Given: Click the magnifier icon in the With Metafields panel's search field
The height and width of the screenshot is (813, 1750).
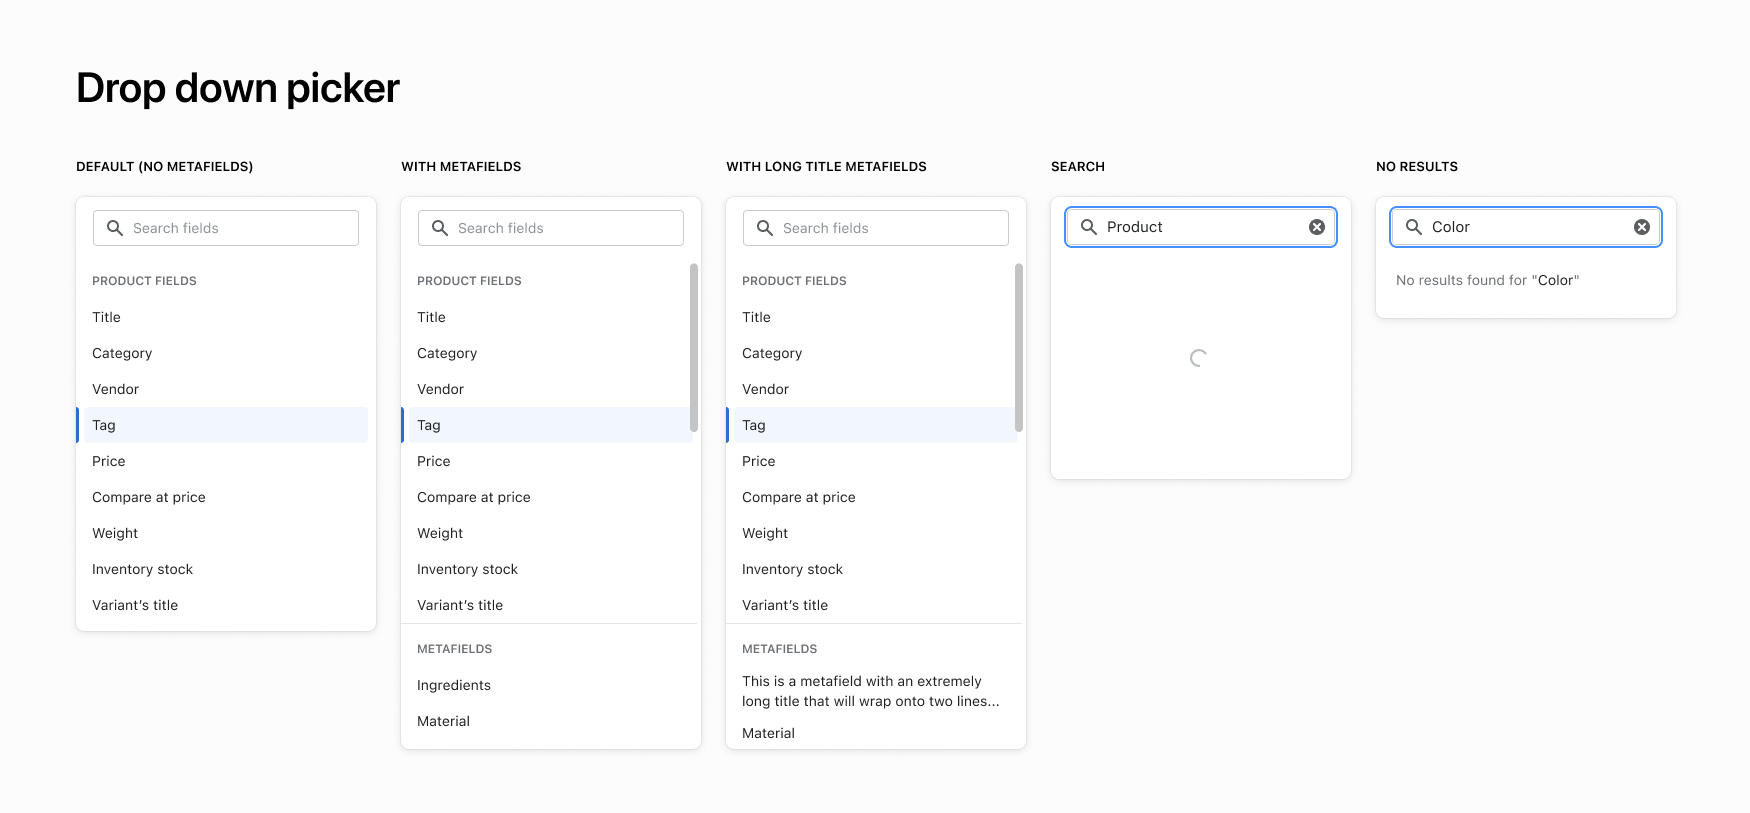Looking at the screenshot, I should (x=440, y=228).
